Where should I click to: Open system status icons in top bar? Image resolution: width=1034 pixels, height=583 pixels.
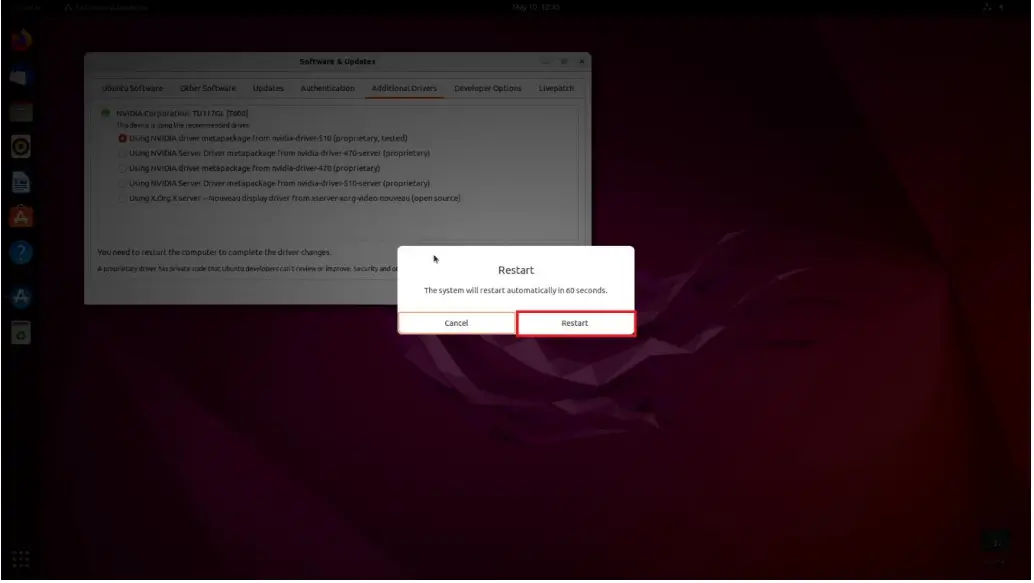point(994,7)
